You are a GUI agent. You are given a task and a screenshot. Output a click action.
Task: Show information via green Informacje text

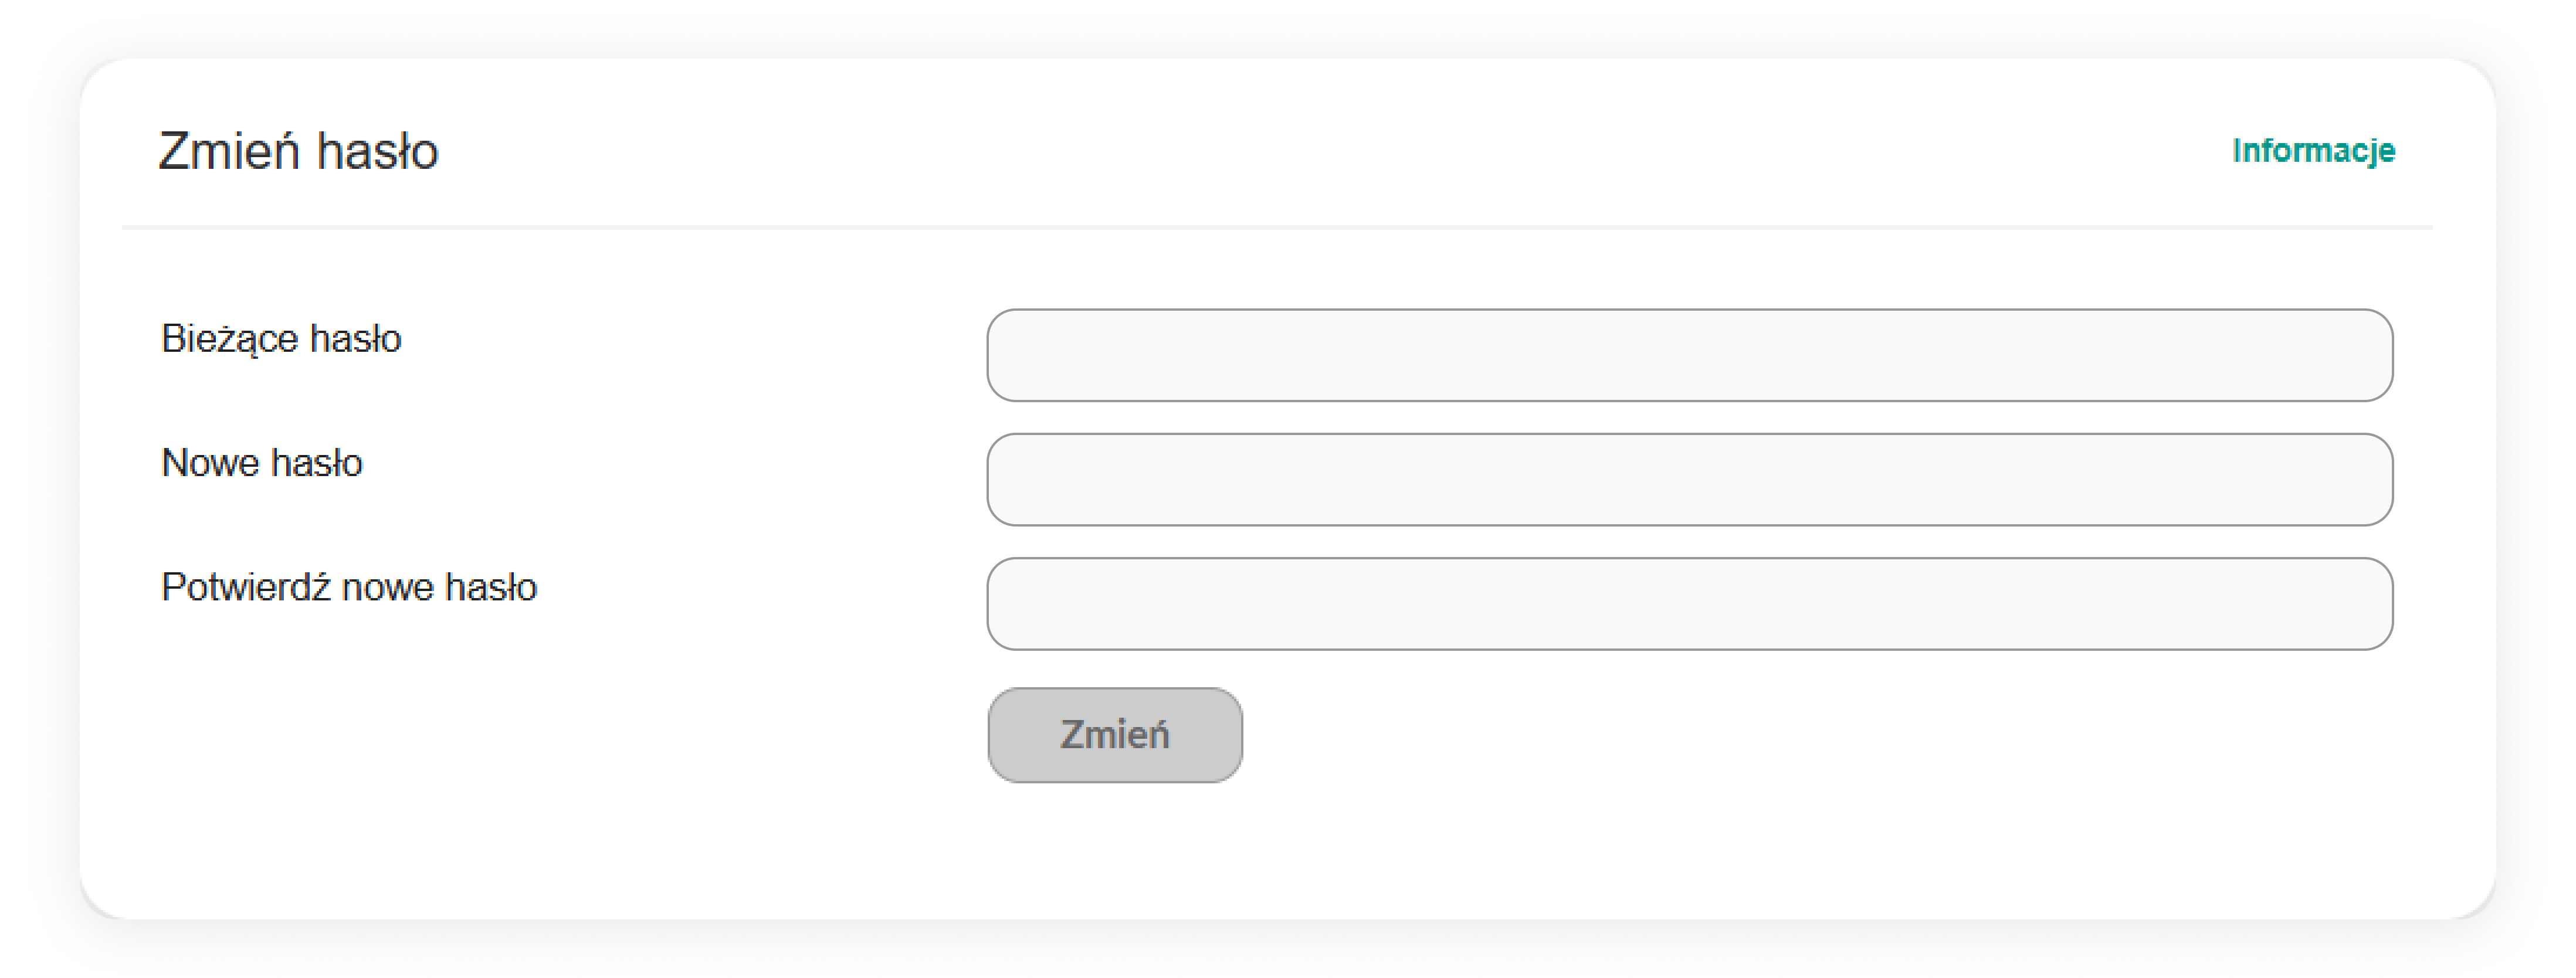2312,151
